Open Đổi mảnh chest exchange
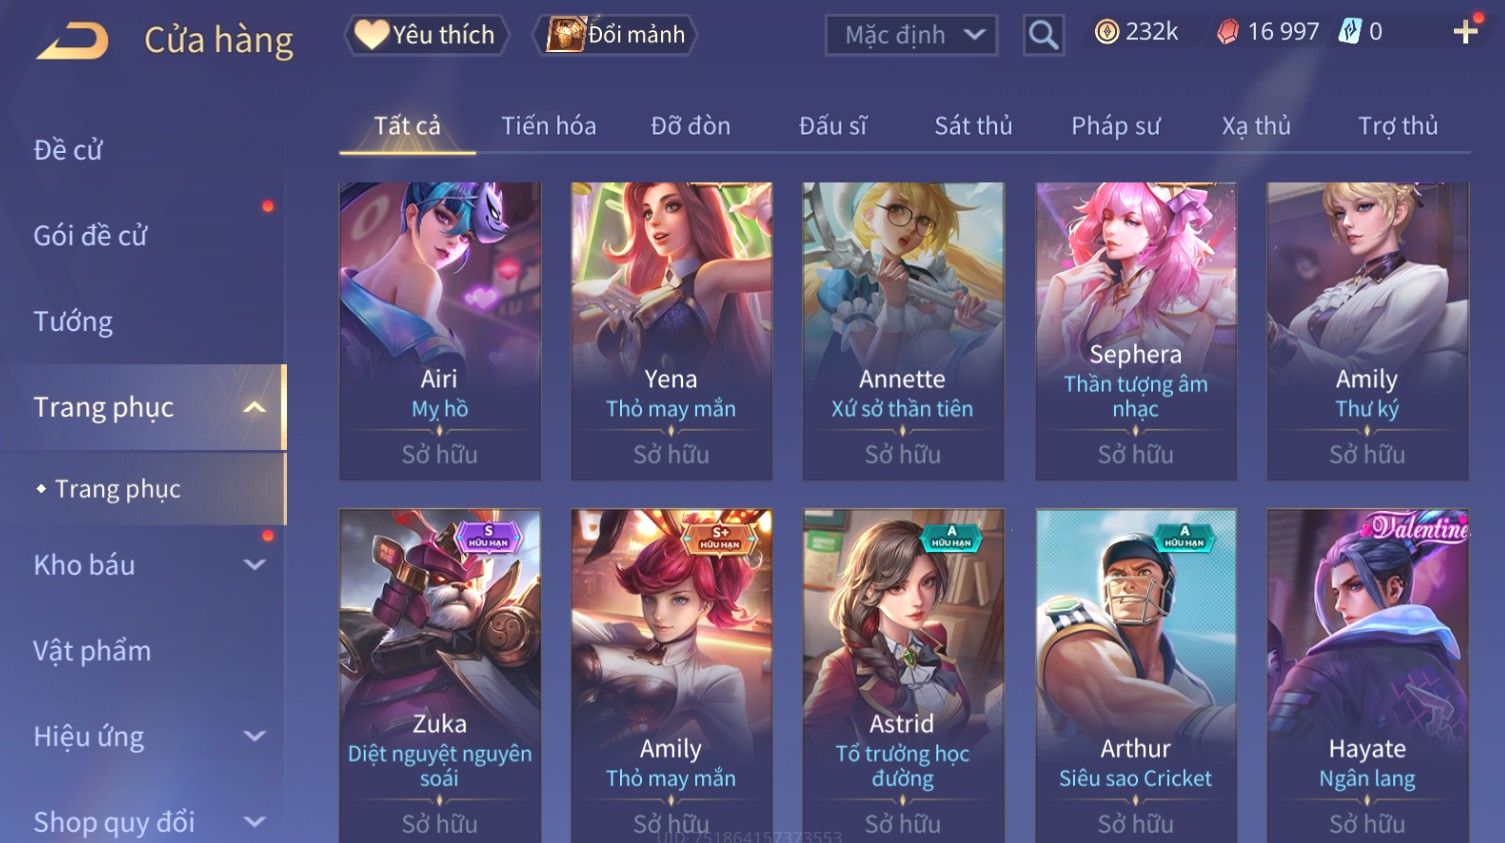Screen dimensions: 1505x843 tap(617, 35)
